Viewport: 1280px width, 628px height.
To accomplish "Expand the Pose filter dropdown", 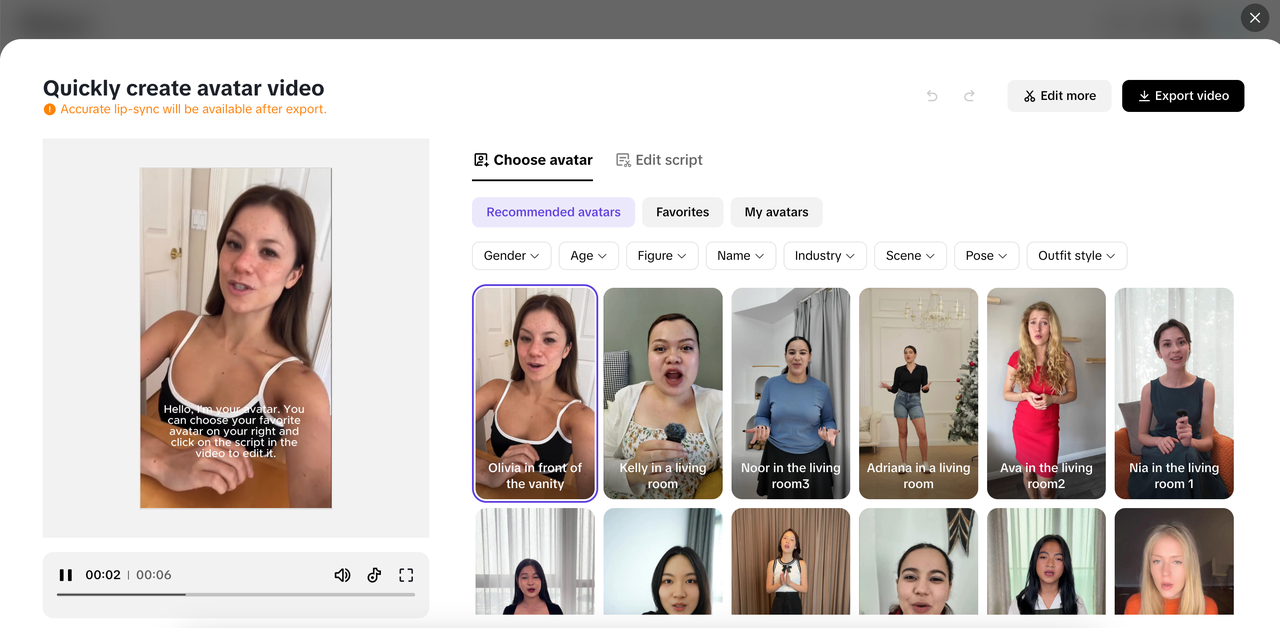I will click(987, 256).
